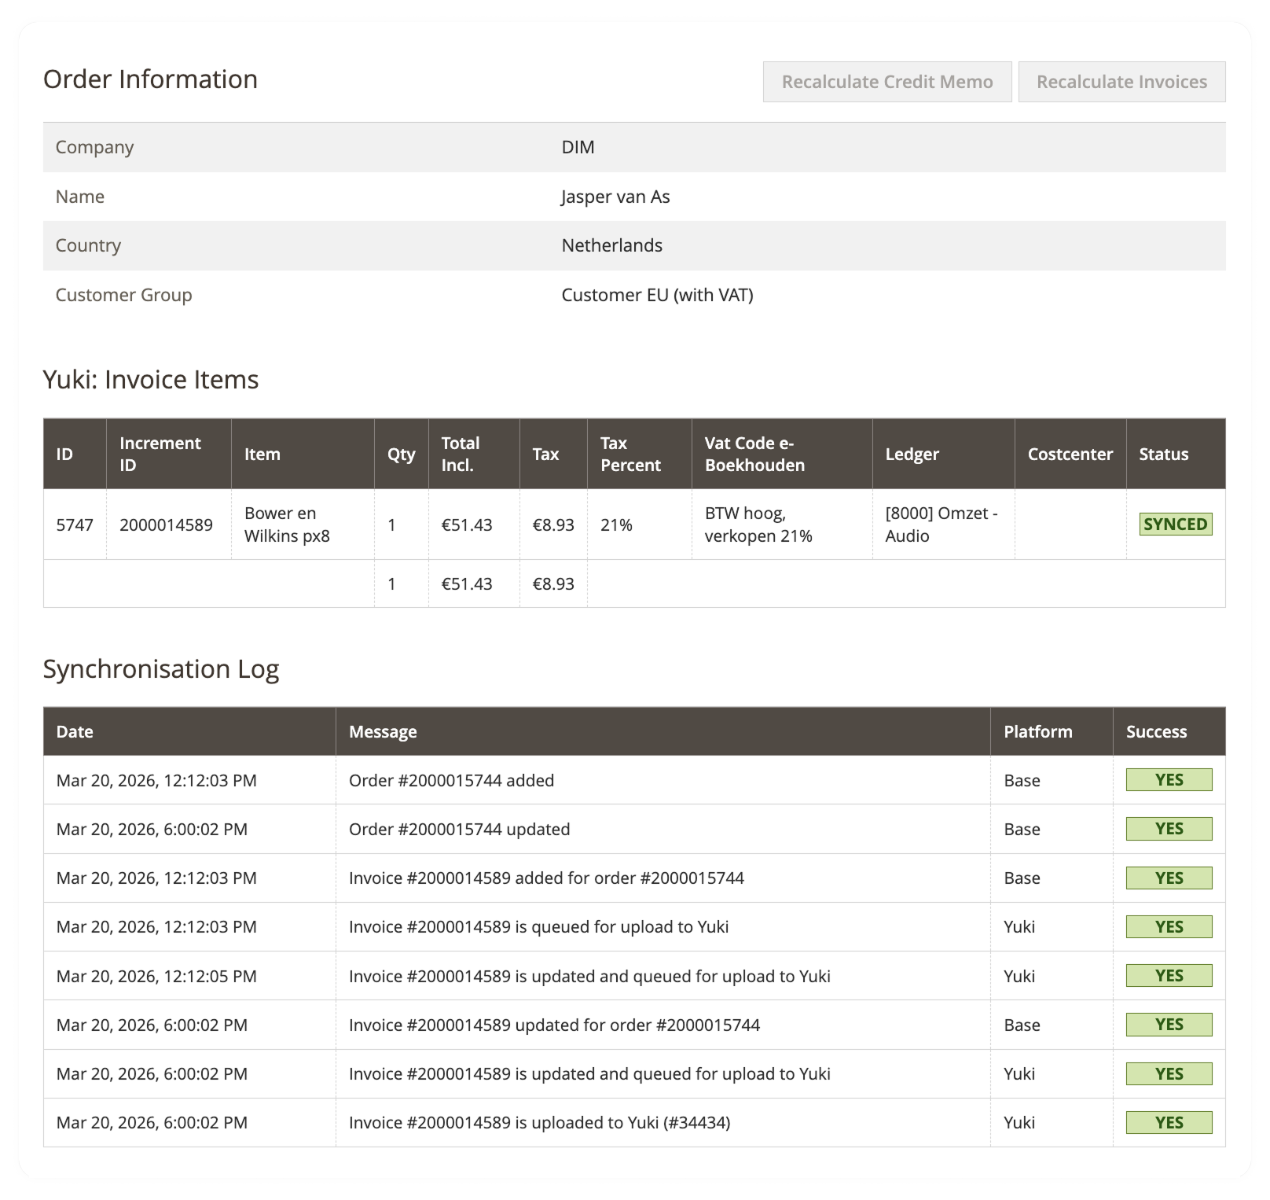
Task: Select the Status column header
Action: coord(1163,453)
